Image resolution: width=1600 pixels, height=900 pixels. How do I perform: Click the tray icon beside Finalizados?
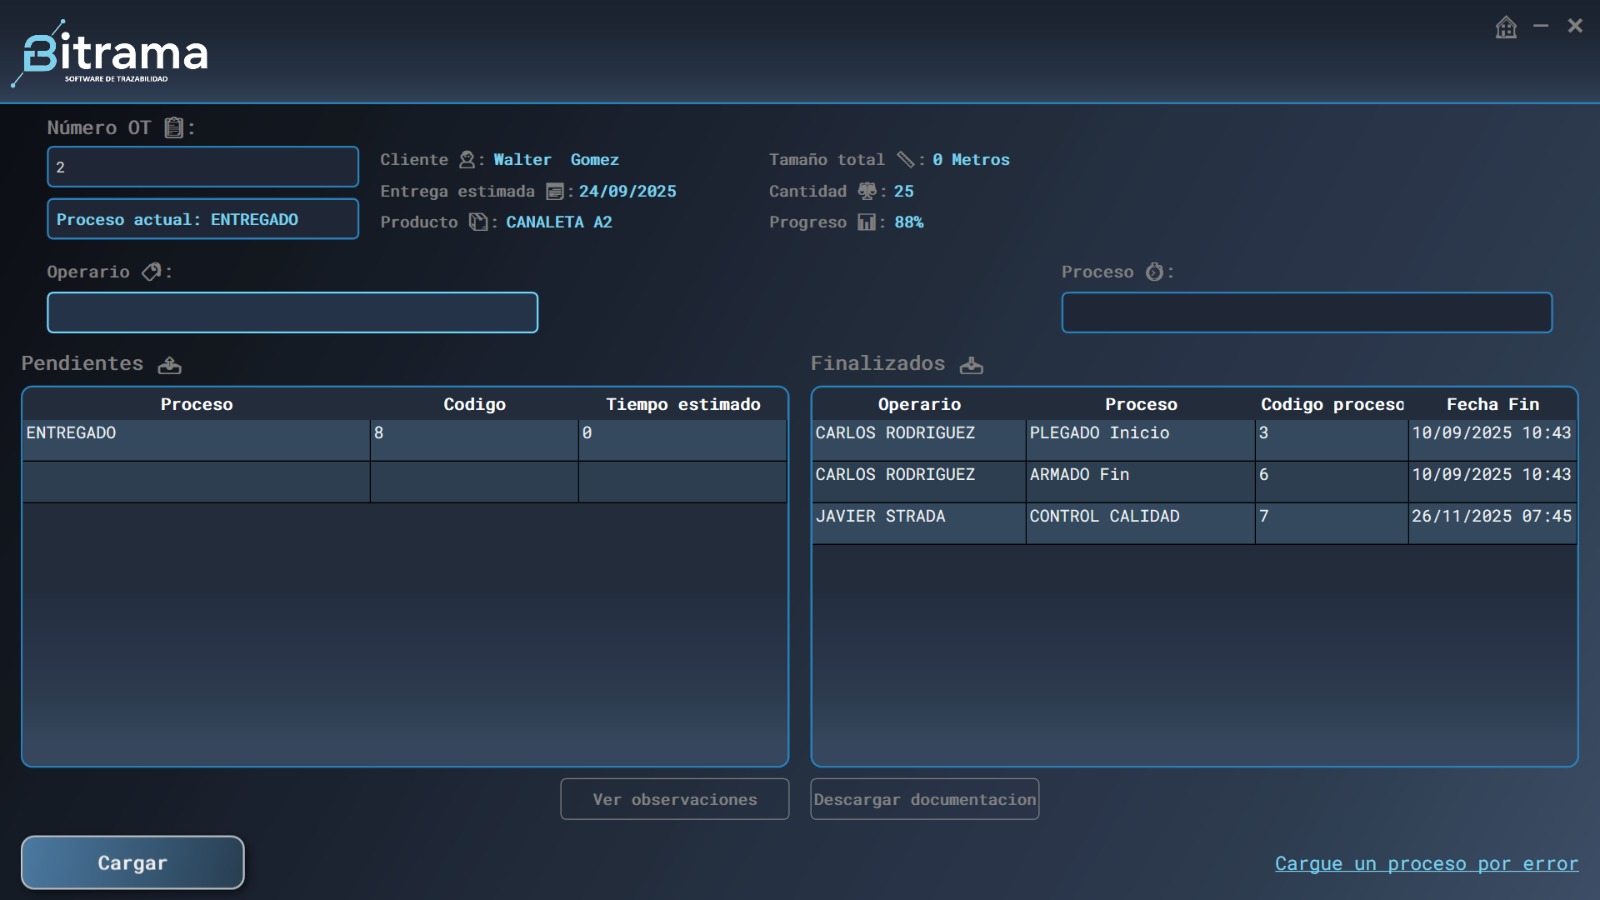[972, 365]
